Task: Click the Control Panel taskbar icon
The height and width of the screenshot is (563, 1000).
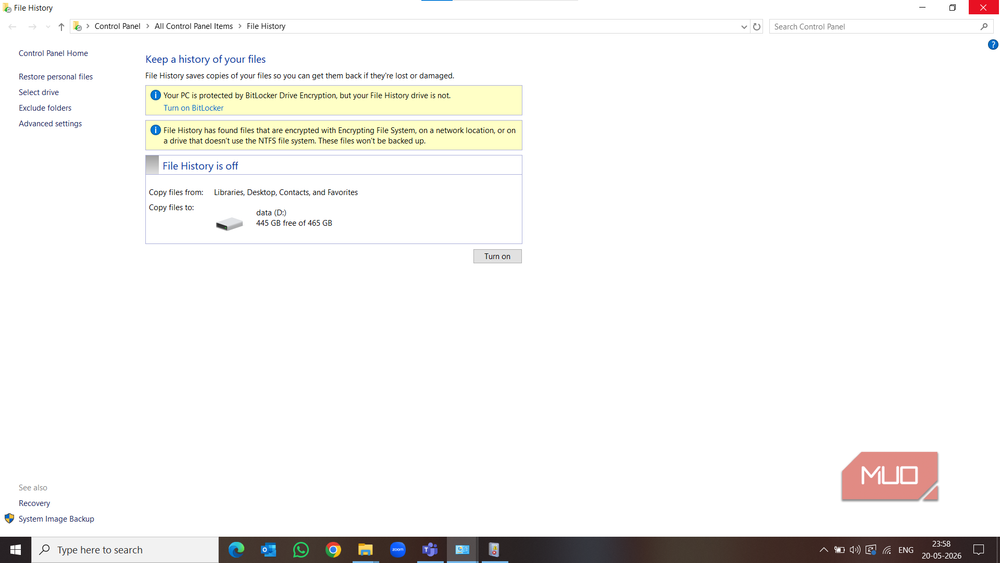Action: pos(462,550)
